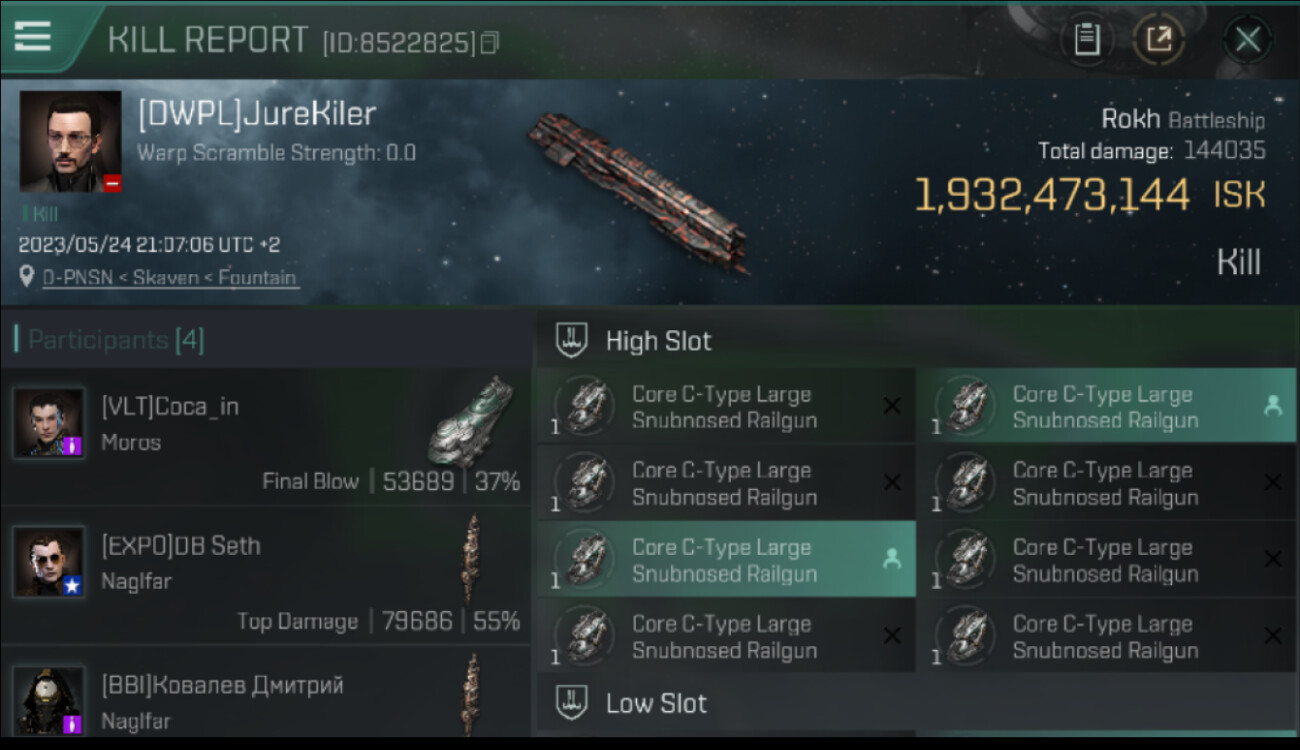Select highlighted top-right railgun with person icon

pos(1107,407)
